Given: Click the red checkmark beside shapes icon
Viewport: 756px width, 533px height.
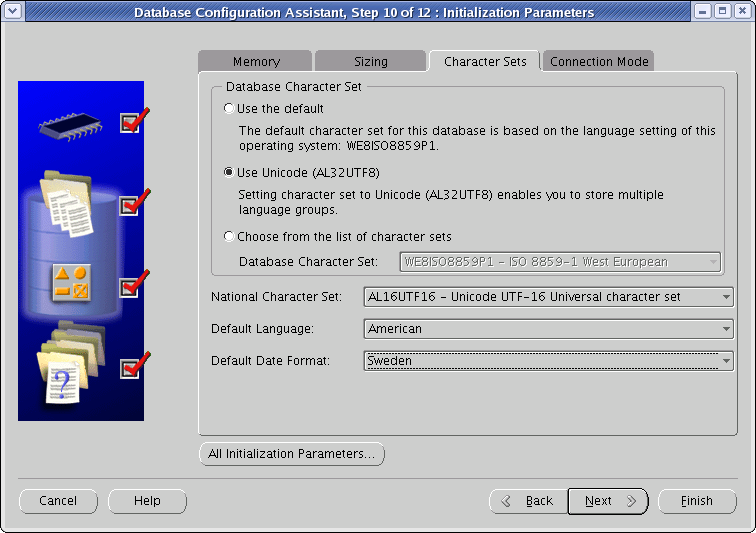Looking at the screenshot, I should [x=135, y=284].
